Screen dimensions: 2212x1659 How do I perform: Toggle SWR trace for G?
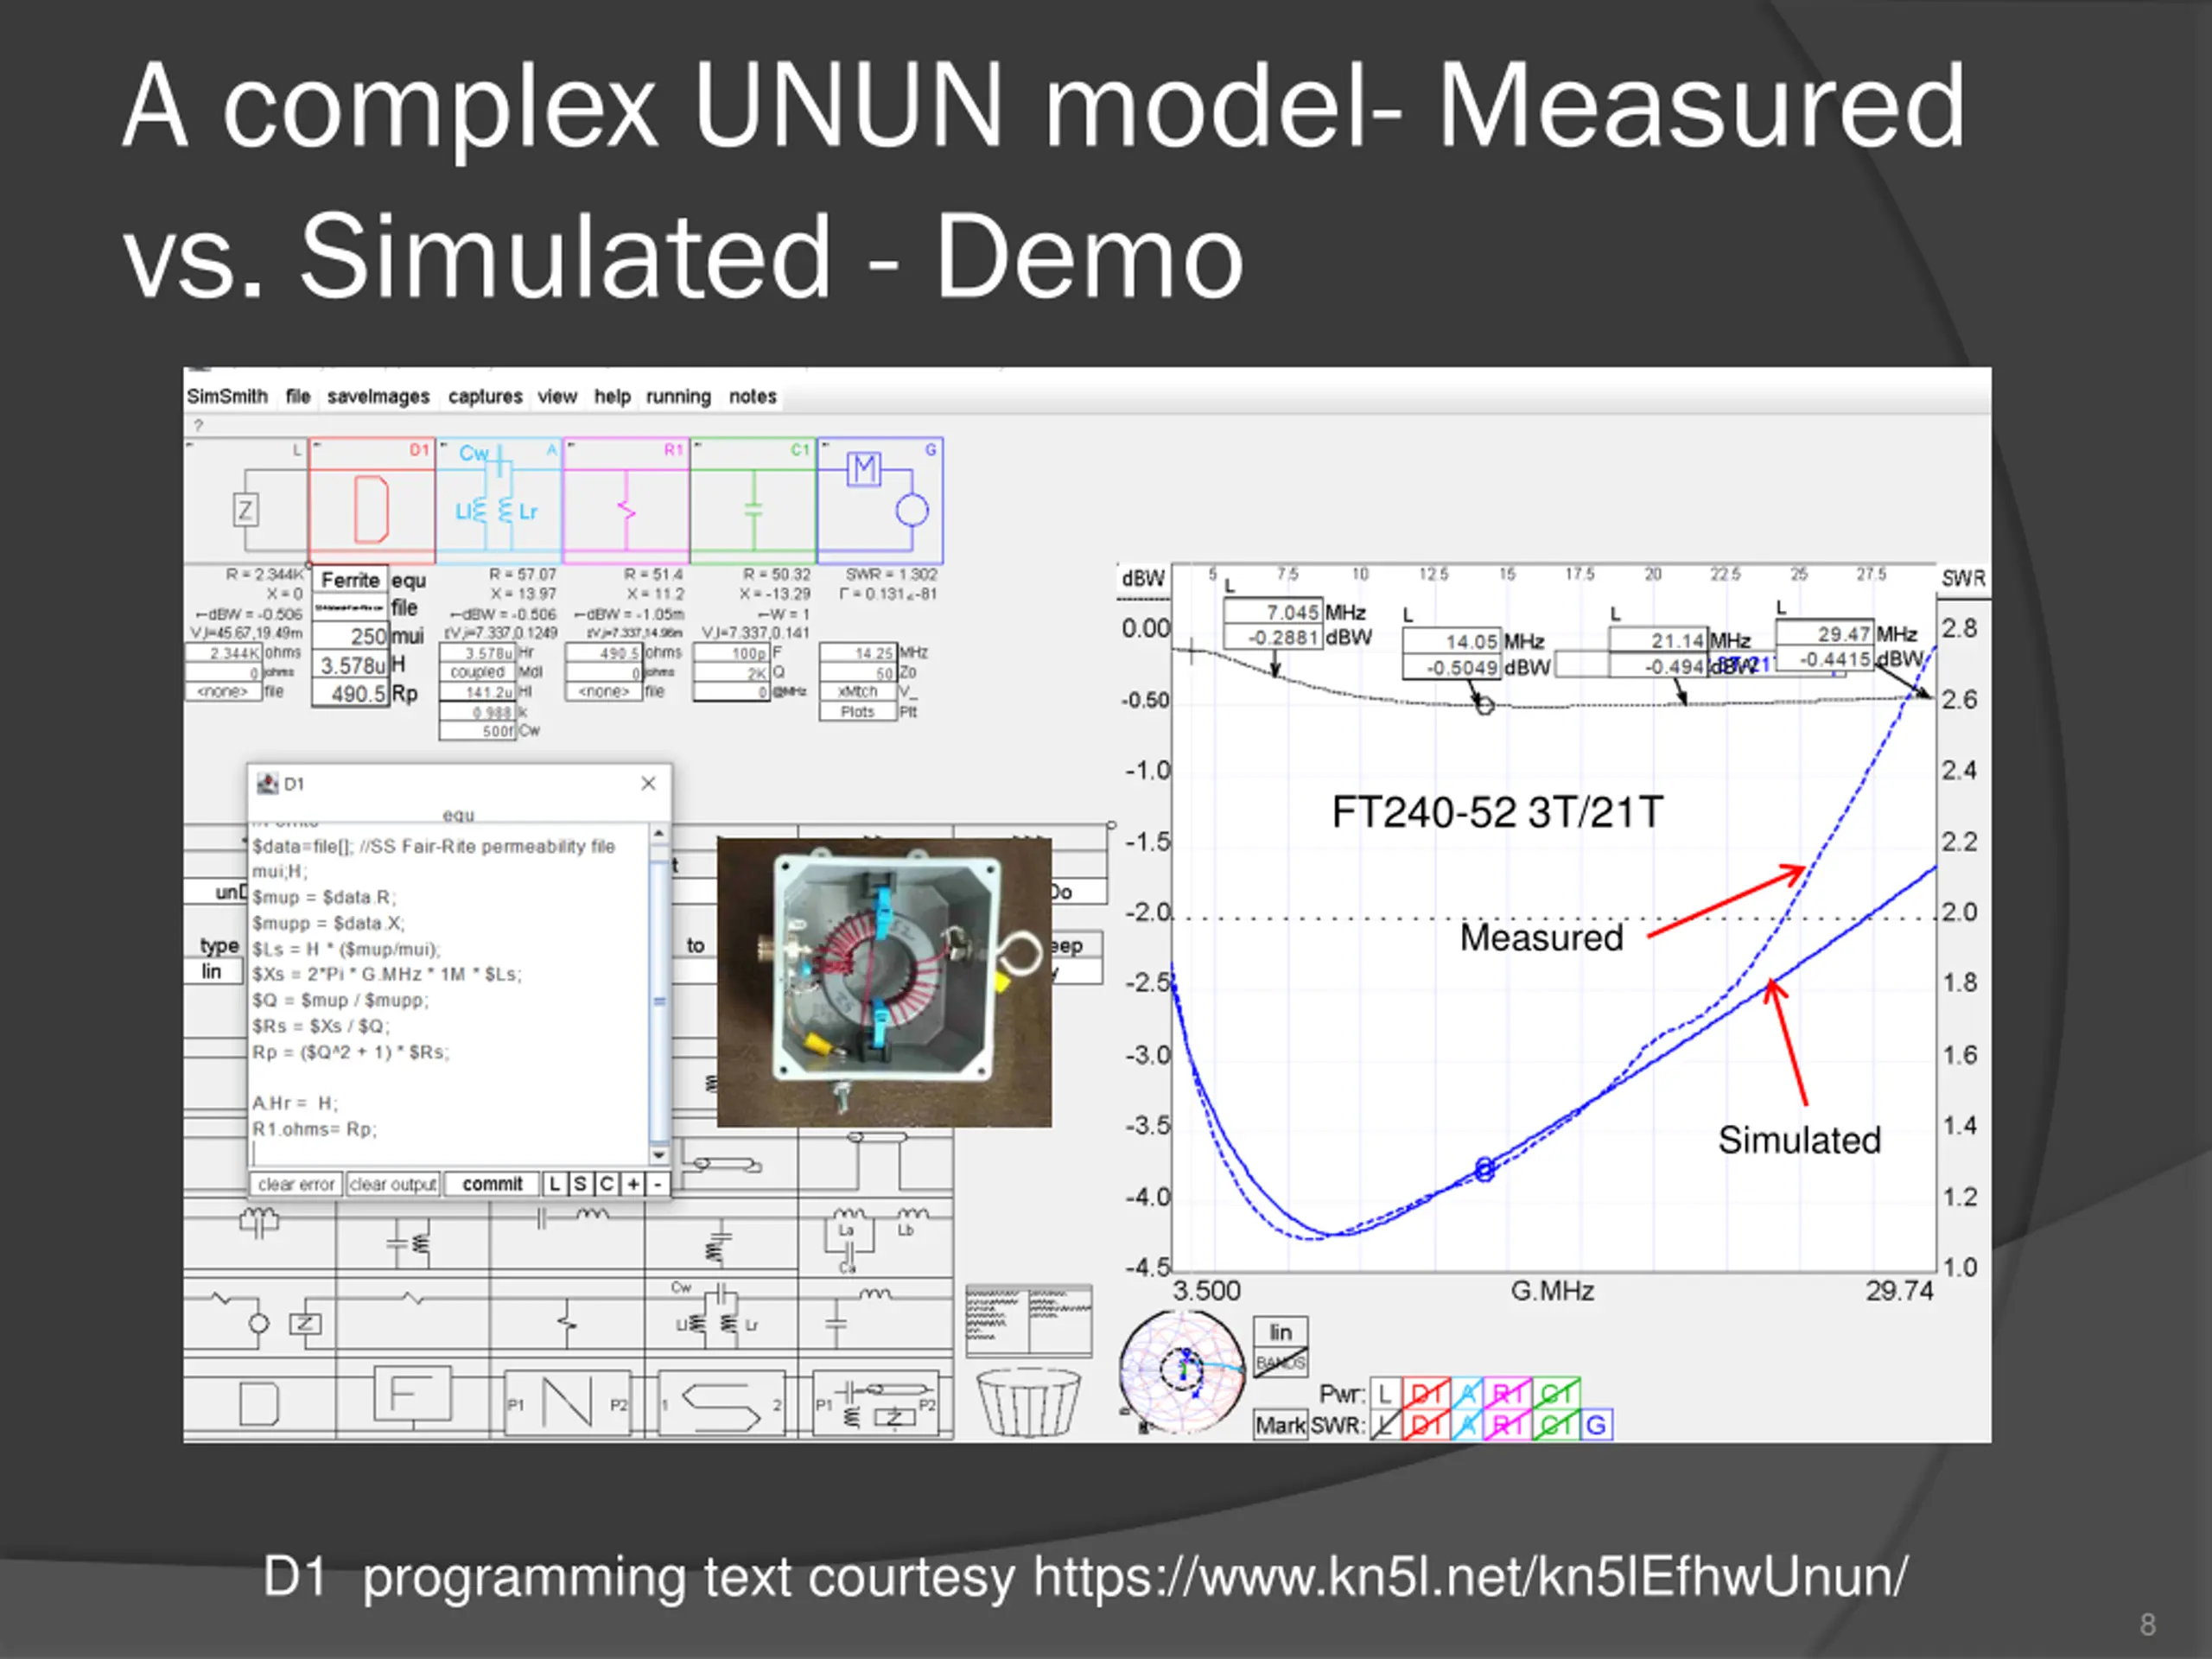tap(1597, 1425)
